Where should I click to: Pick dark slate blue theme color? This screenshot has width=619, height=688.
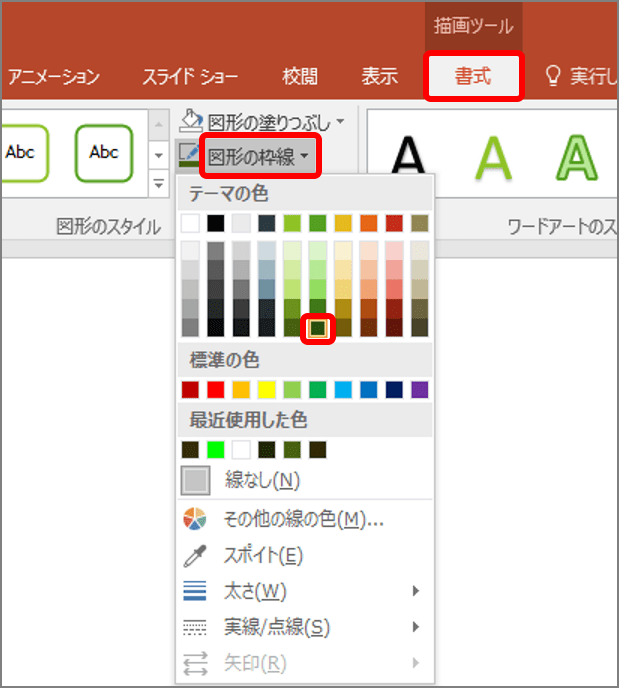267,223
